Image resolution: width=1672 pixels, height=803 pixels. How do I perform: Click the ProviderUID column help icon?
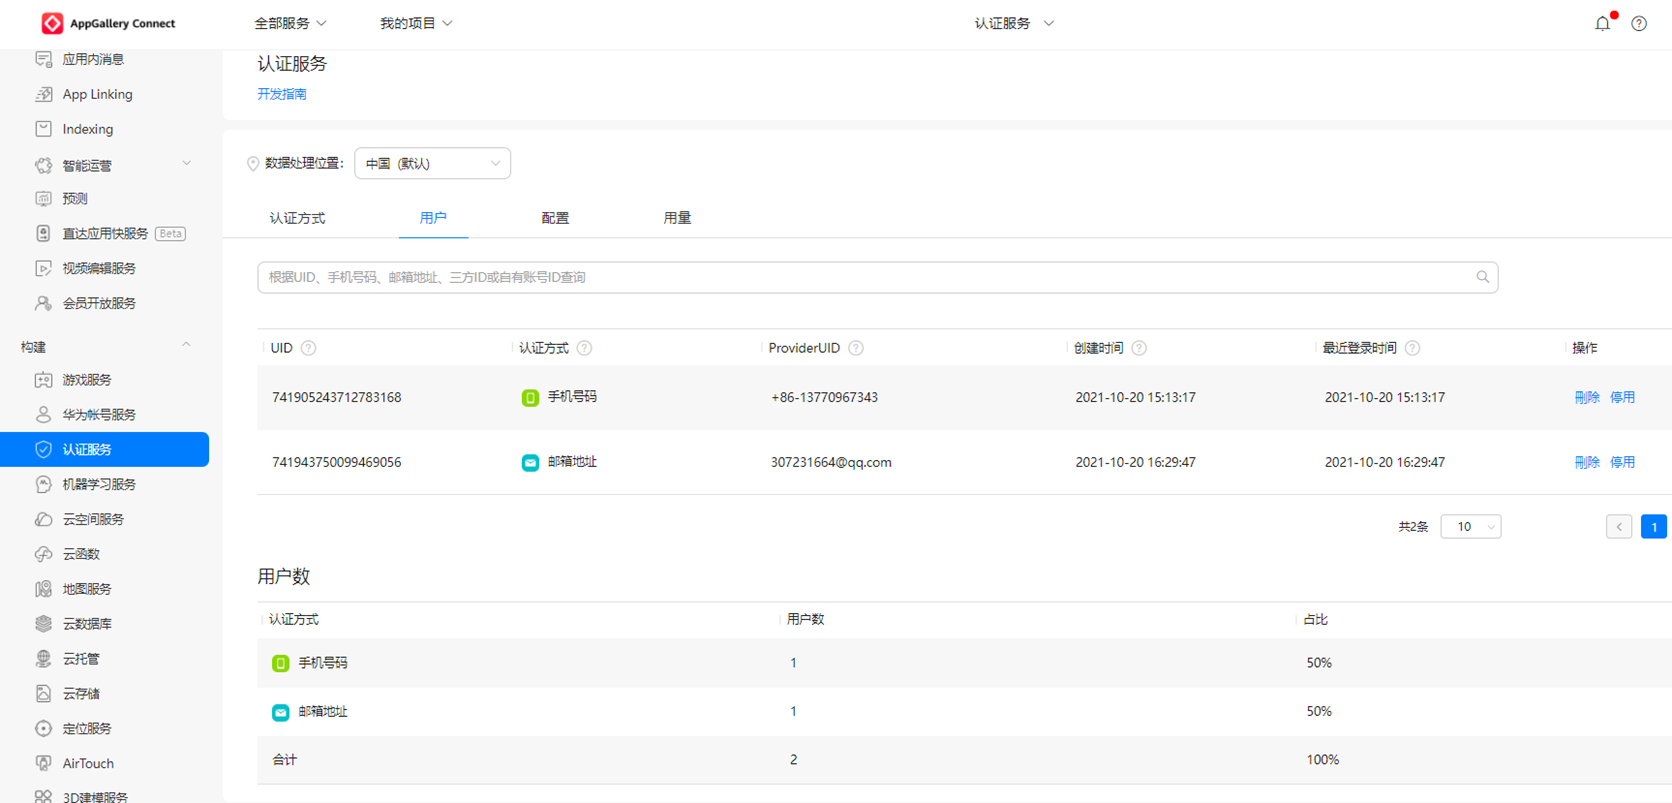[856, 348]
